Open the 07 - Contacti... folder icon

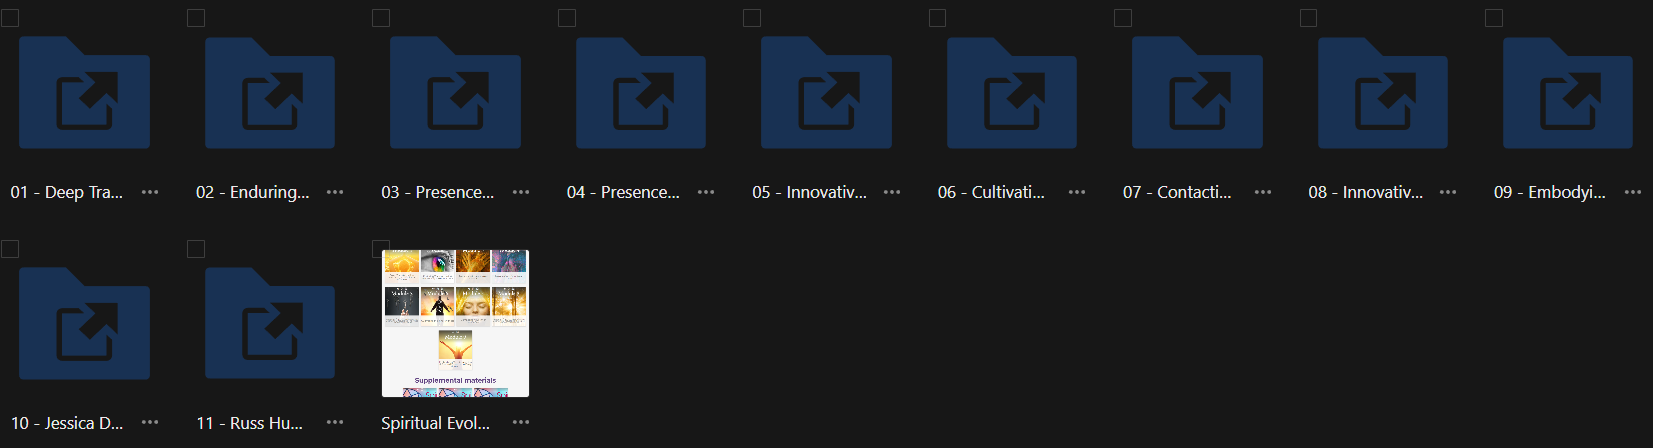(x=1197, y=93)
